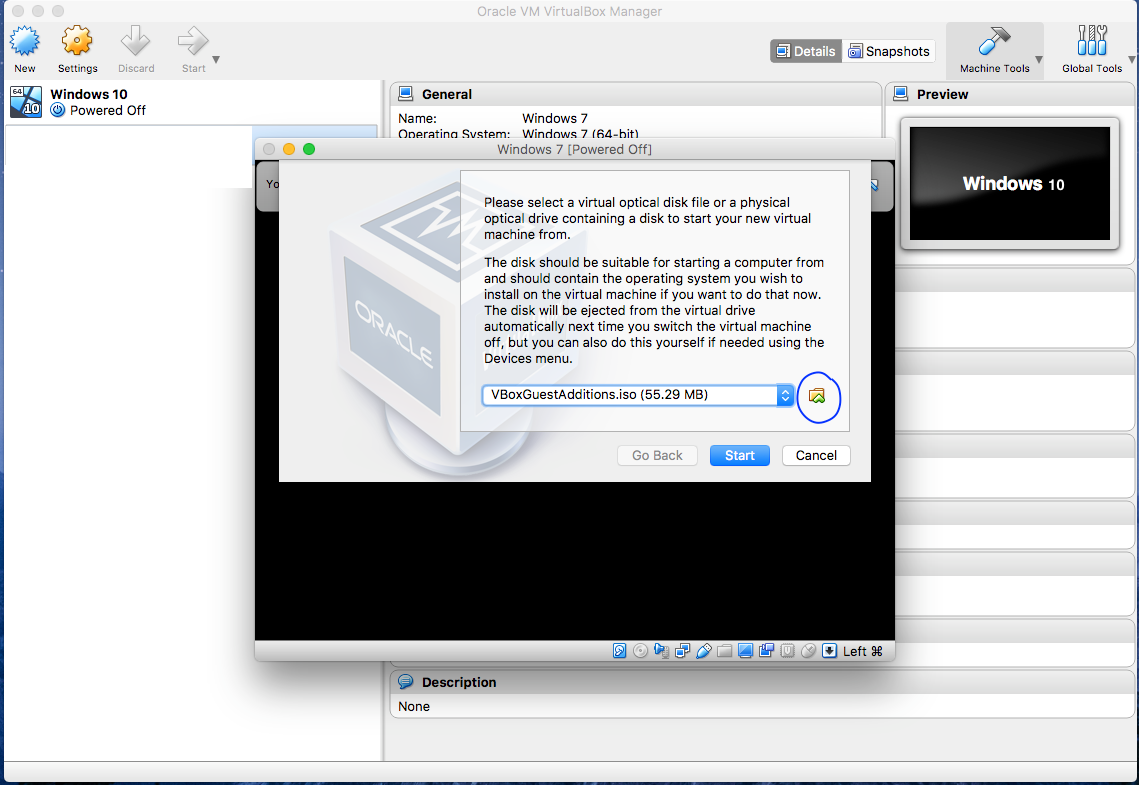Click the Machine Tools button
Screen dimensions: 1139x785
click(x=994, y=49)
